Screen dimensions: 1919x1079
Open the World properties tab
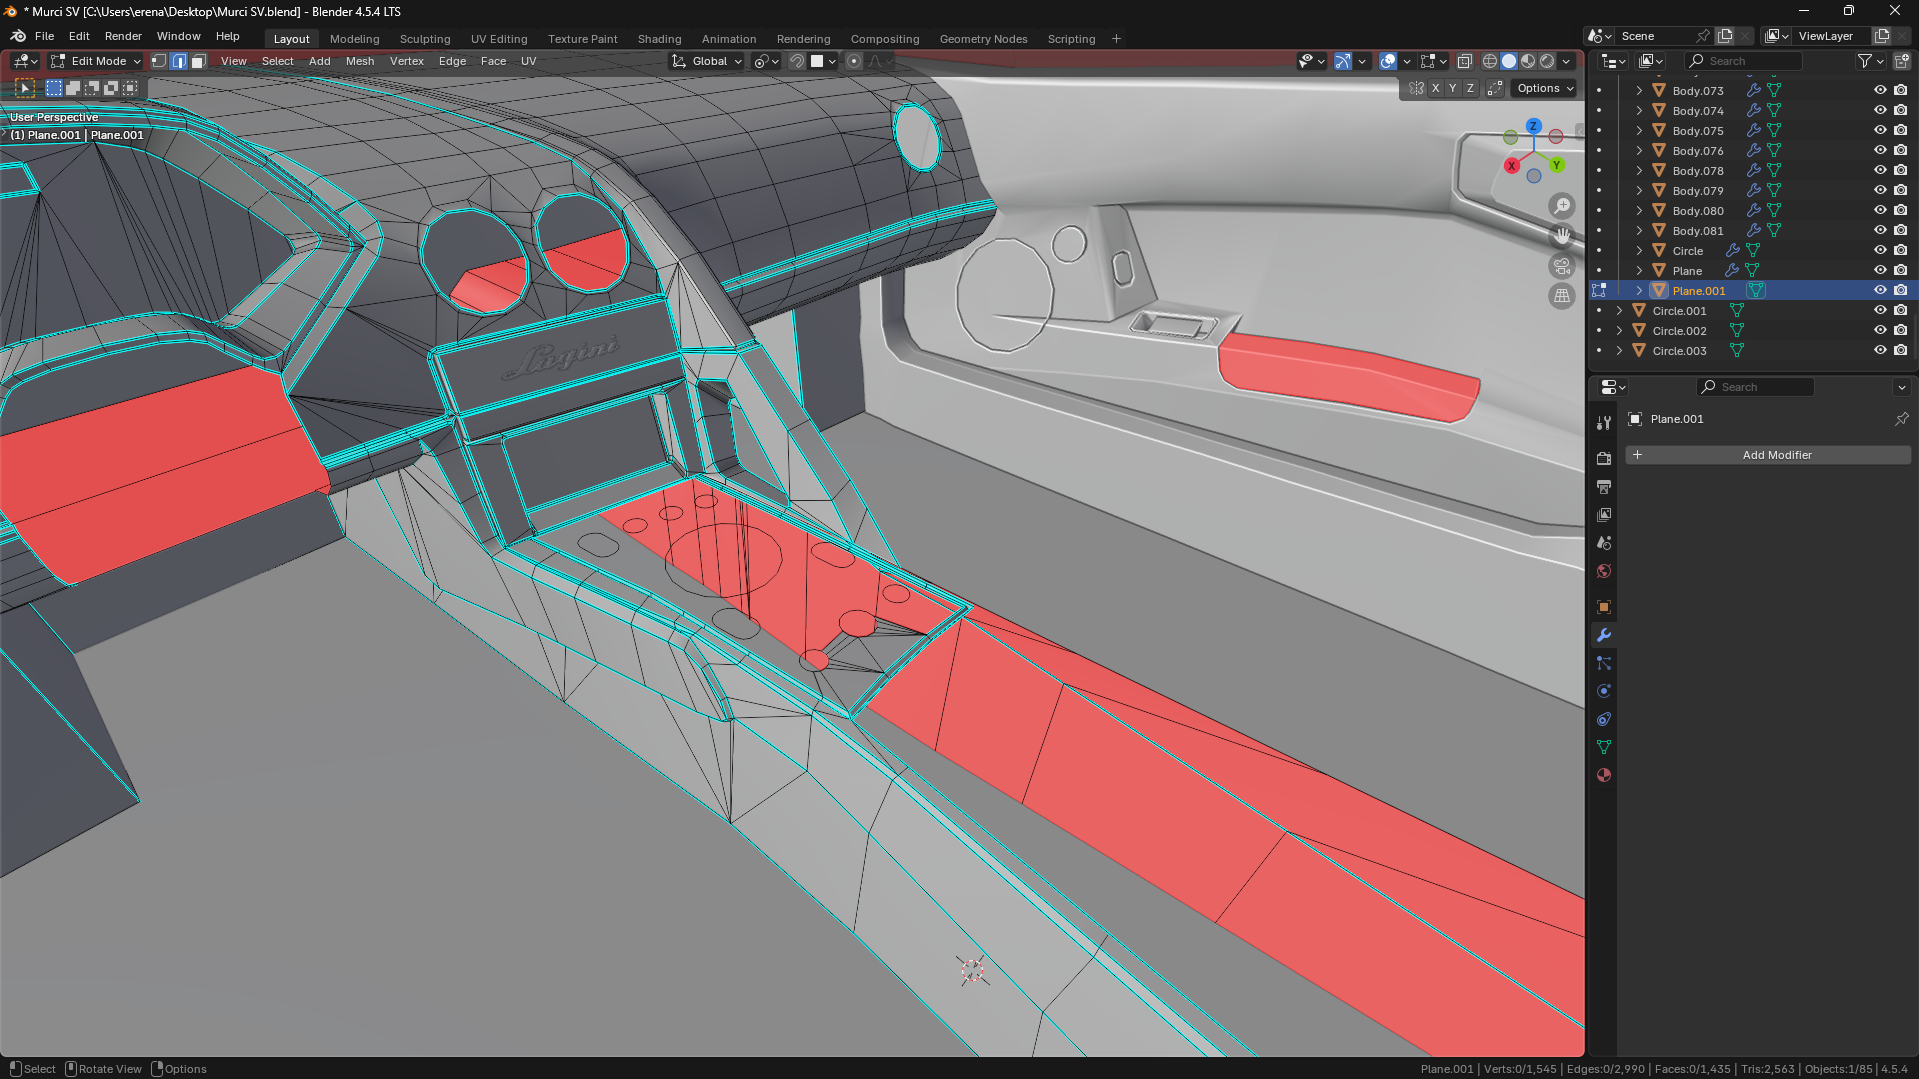click(1604, 571)
